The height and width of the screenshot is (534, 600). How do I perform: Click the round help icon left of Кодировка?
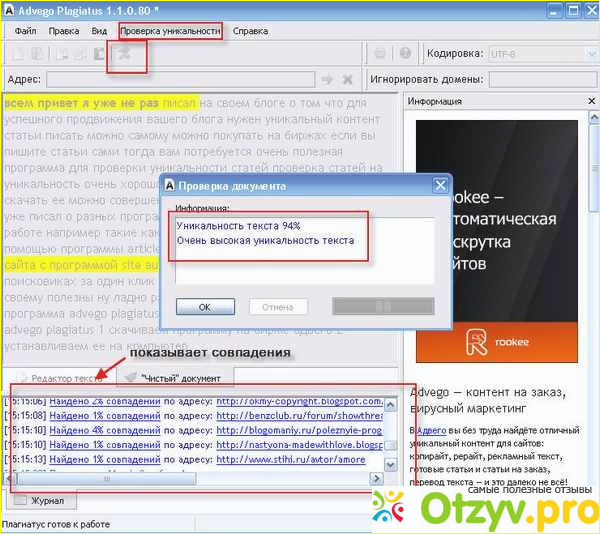[405, 54]
